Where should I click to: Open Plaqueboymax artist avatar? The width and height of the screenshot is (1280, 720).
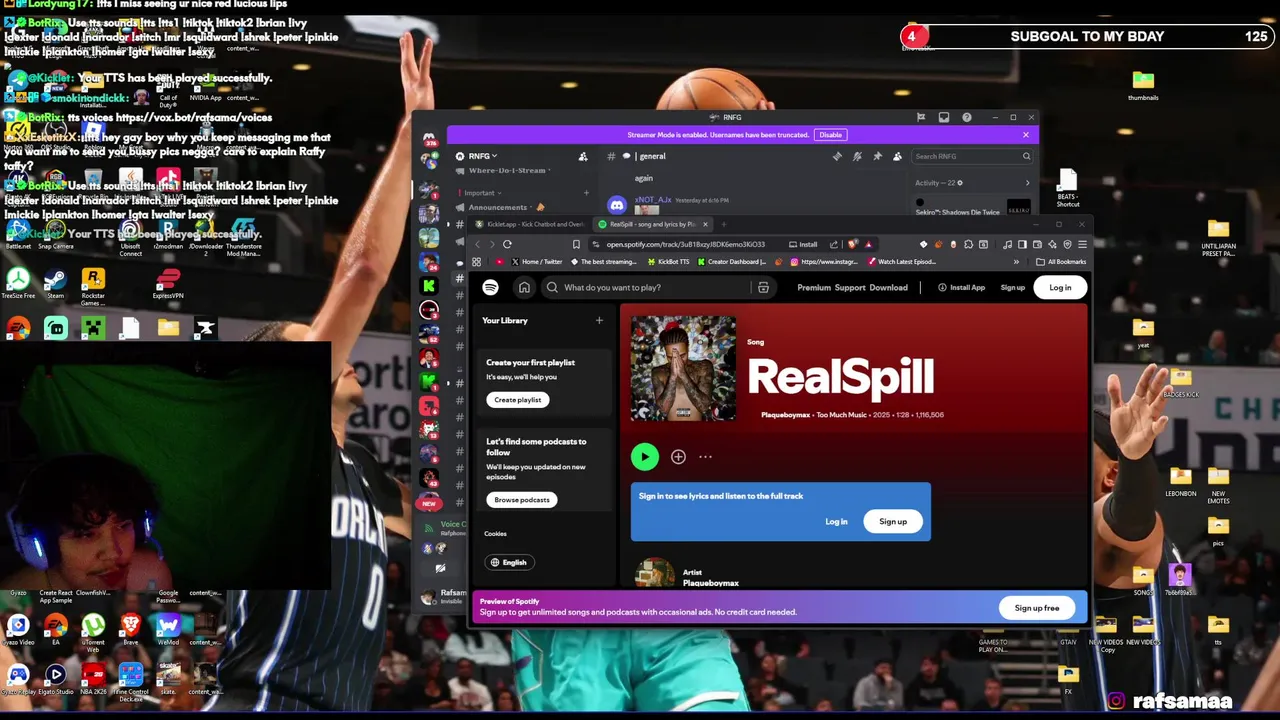coord(655,573)
